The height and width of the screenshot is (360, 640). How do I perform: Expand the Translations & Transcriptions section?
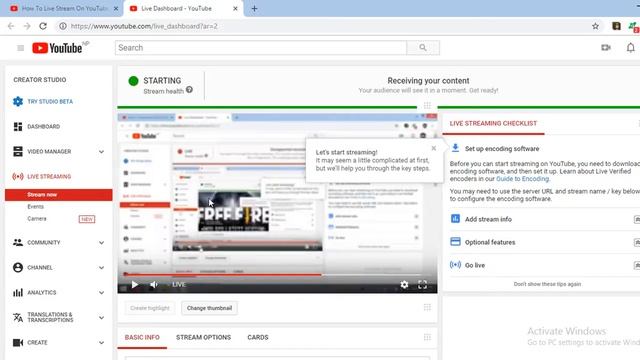[x=101, y=318]
